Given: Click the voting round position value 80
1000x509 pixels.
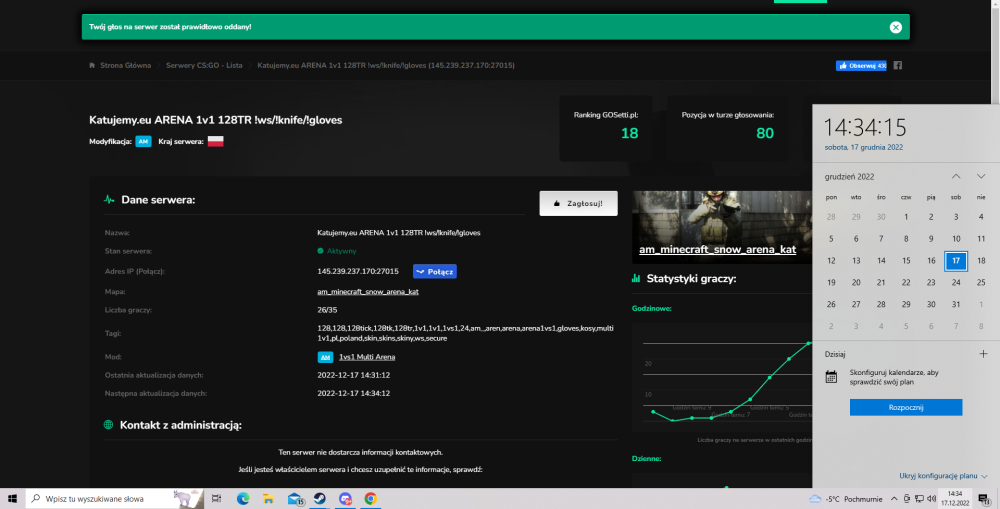Looking at the screenshot, I should [x=765, y=133].
